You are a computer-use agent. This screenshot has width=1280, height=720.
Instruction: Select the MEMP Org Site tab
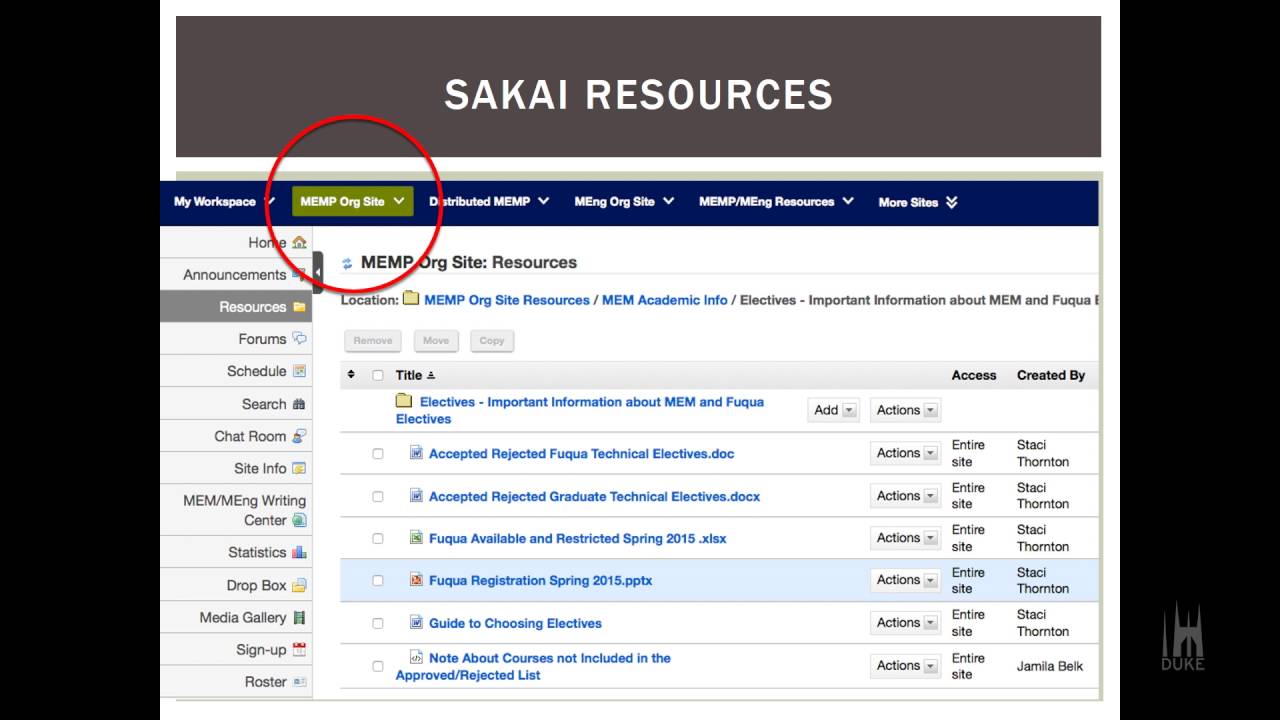(x=353, y=201)
